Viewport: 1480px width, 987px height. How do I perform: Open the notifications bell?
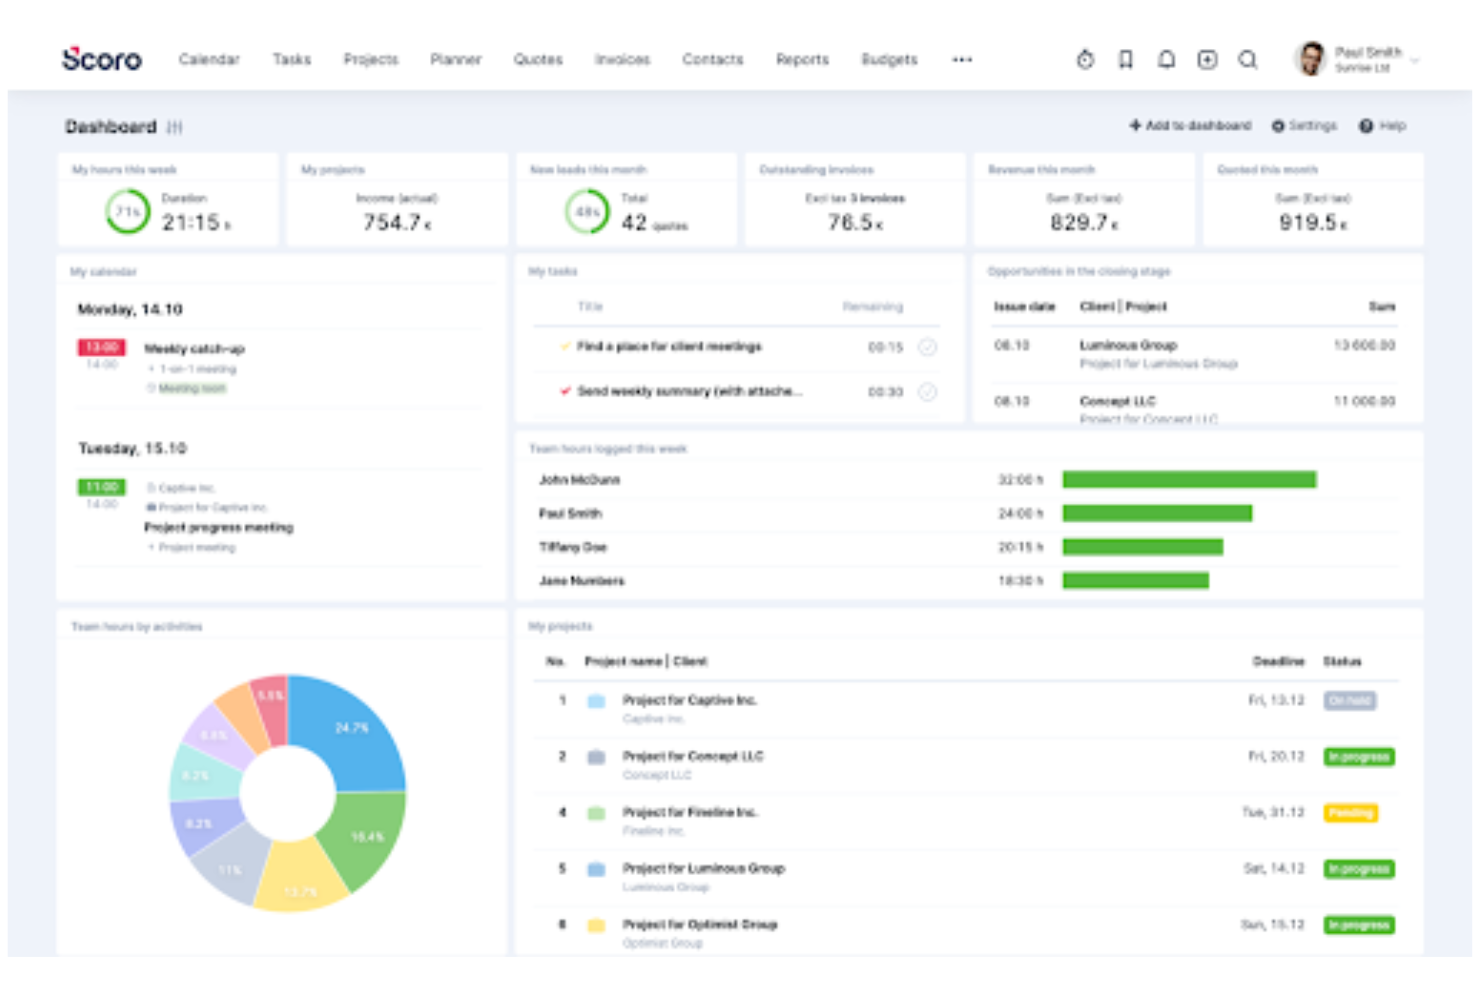coord(1166,60)
